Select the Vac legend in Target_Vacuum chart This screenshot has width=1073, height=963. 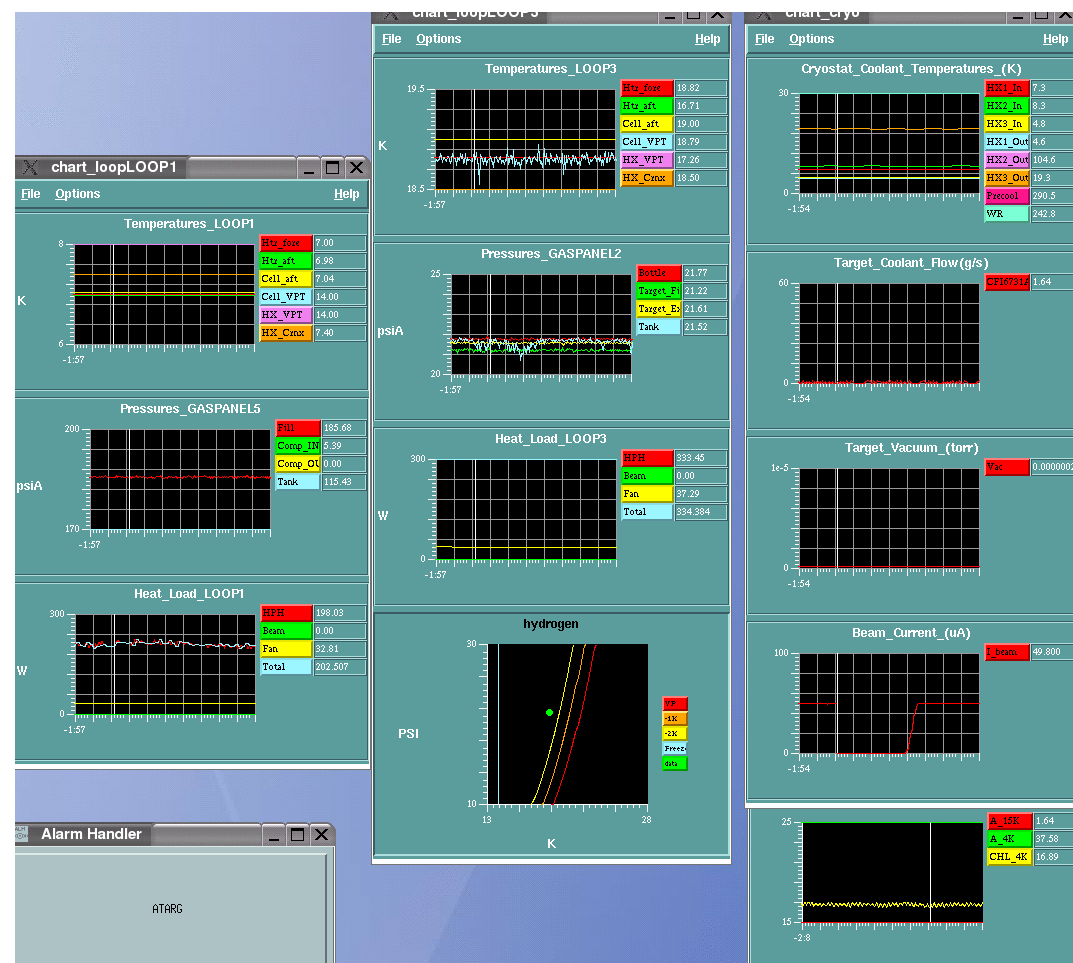1007,467
